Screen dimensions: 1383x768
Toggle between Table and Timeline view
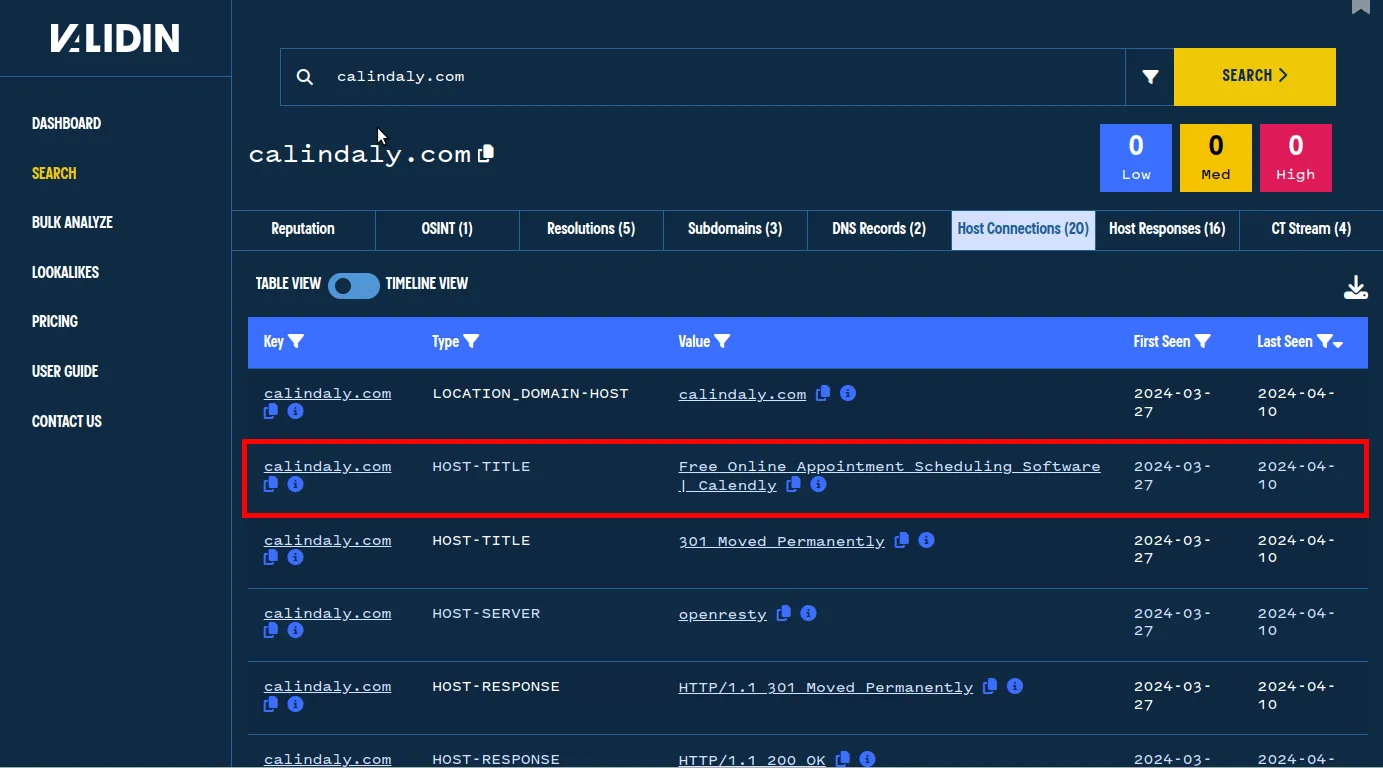click(x=354, y=285)
